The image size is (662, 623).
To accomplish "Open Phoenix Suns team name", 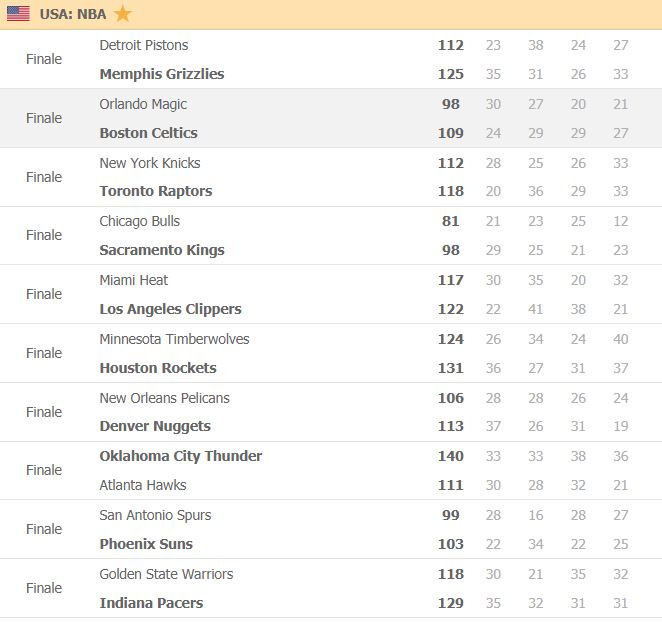I will point(146,544).
